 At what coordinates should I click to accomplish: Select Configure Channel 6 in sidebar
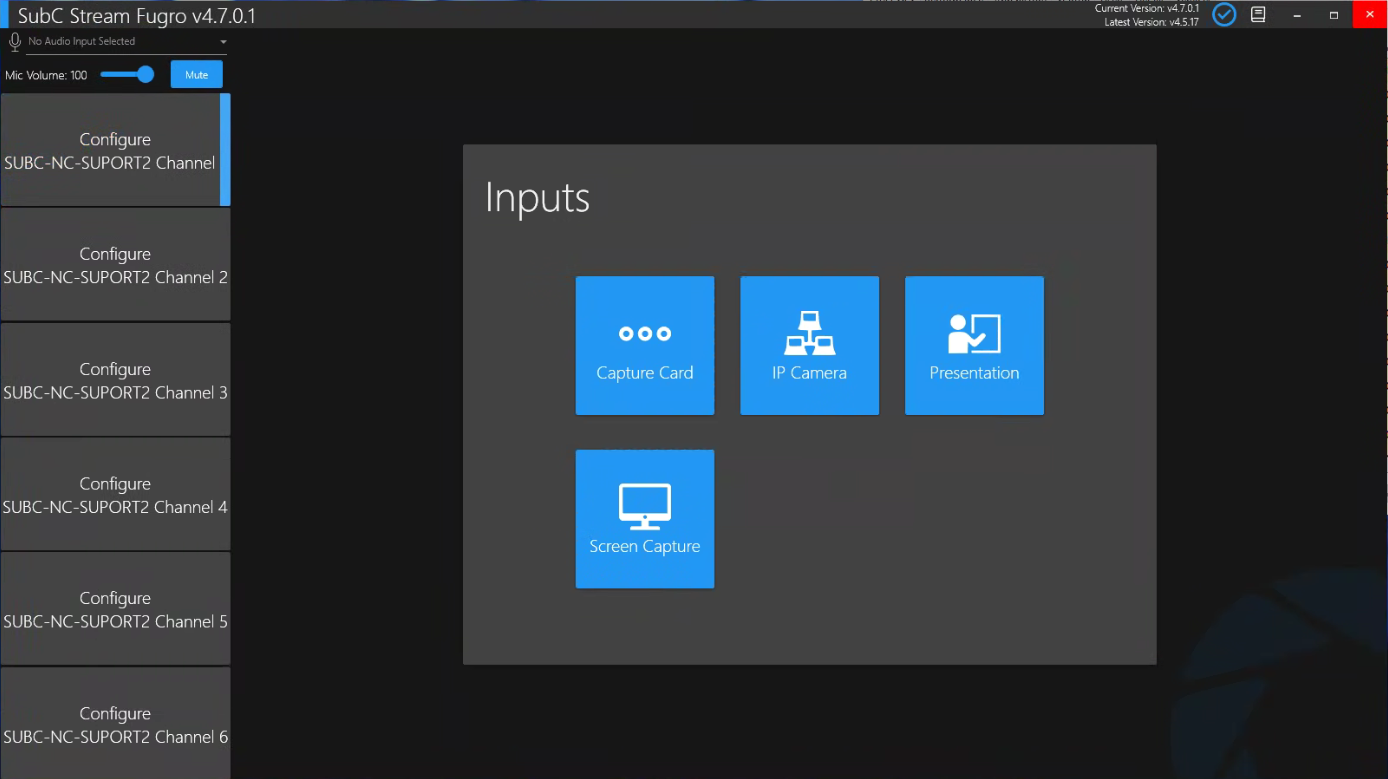coord(115,724)
